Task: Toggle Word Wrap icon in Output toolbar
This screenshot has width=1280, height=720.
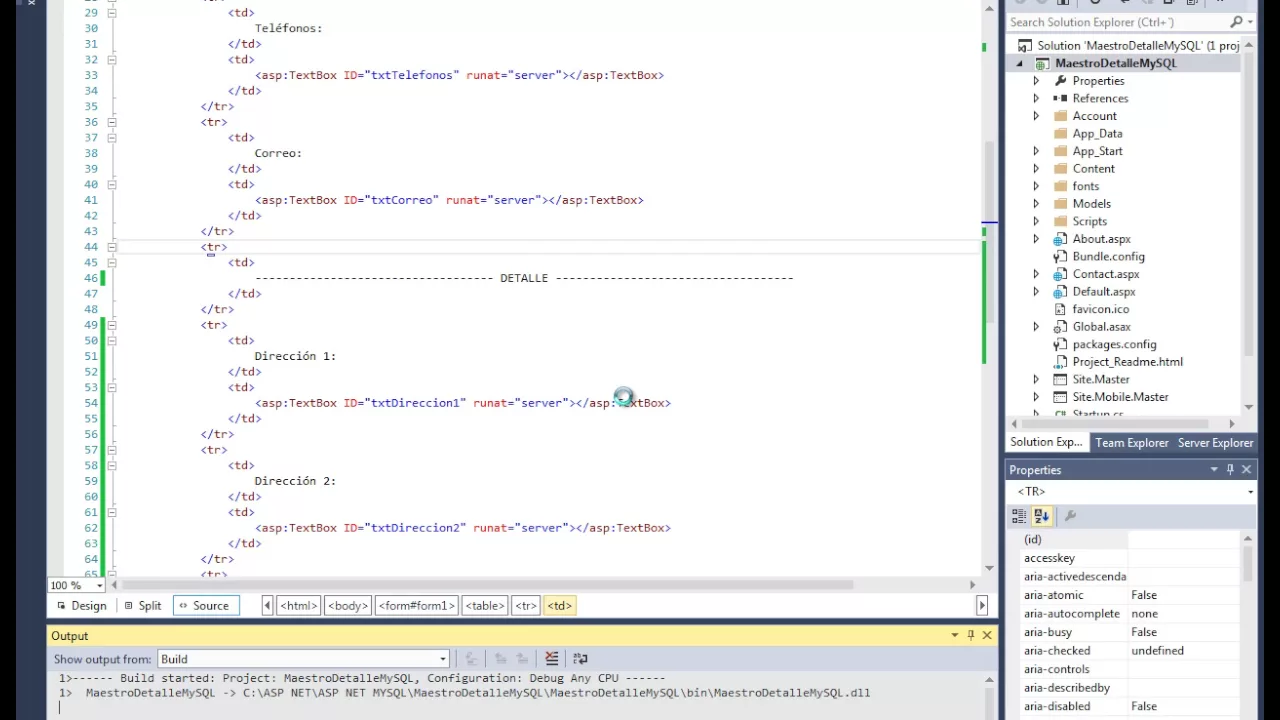Action: (x=580, y=658)
